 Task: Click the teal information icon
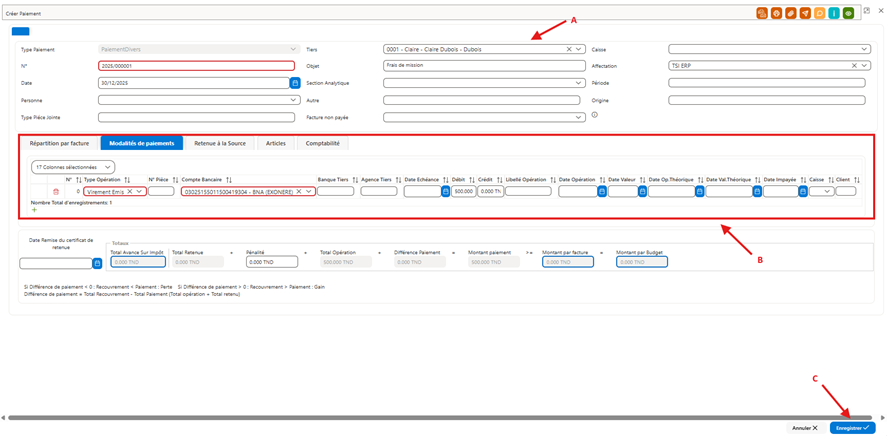834,13
